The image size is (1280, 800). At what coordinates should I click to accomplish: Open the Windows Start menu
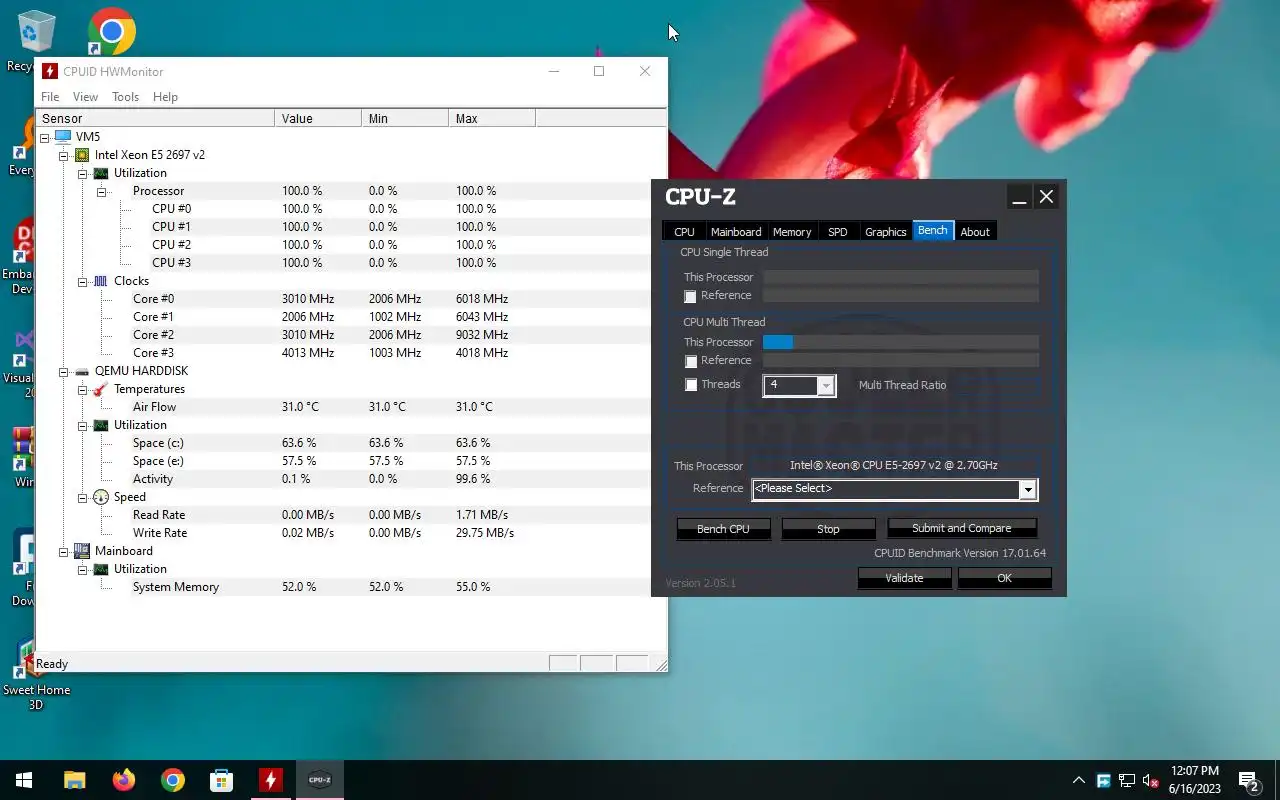click(x=24, y=780)
